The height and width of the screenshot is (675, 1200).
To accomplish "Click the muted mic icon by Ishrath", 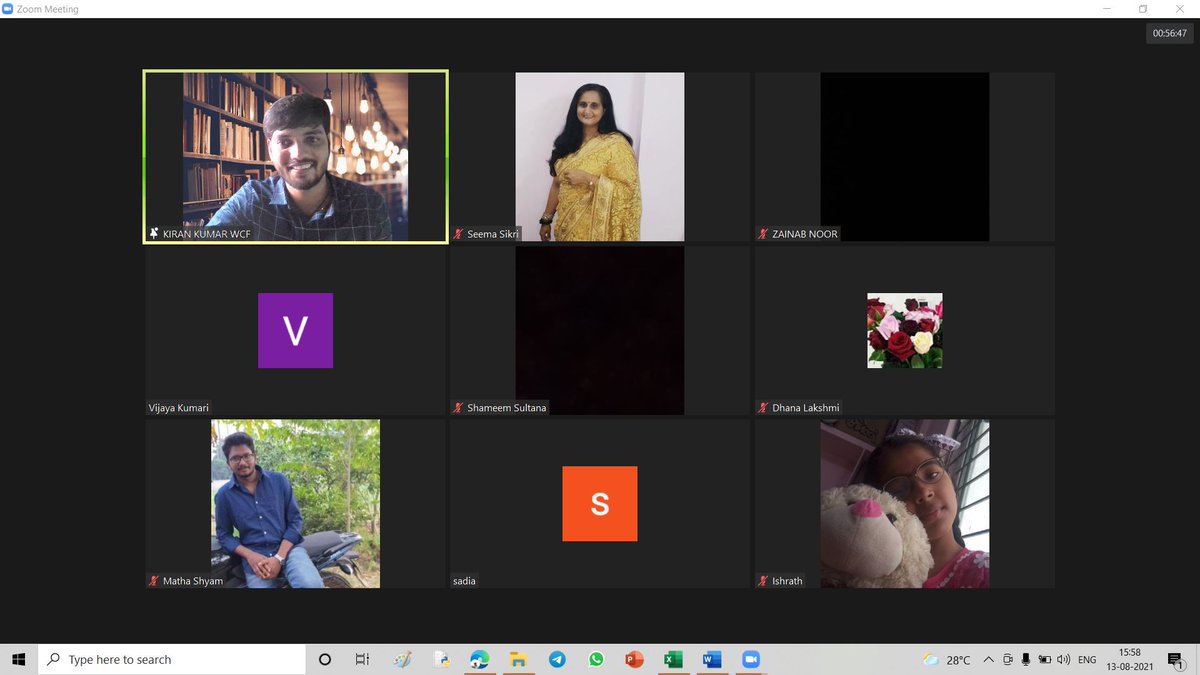I will pos(764,581).
